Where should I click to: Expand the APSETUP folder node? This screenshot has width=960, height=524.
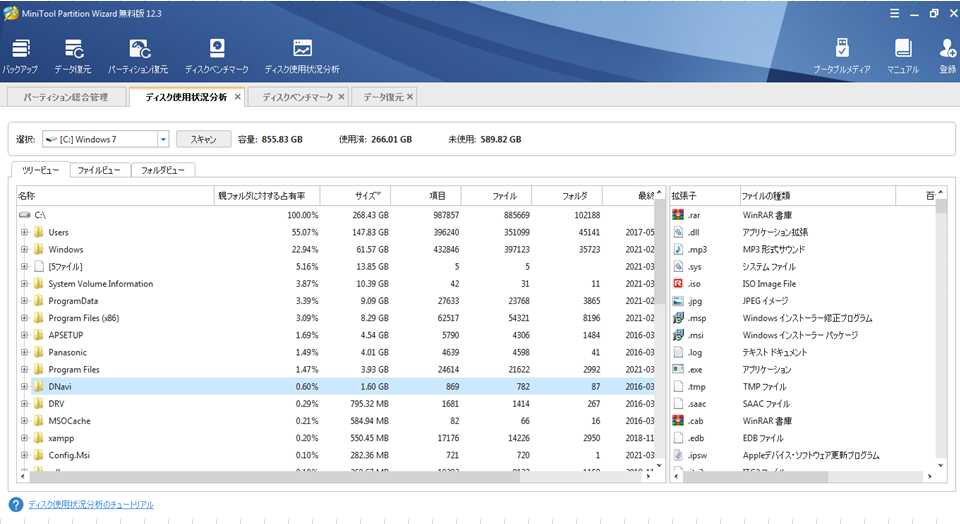click(24, 335)
